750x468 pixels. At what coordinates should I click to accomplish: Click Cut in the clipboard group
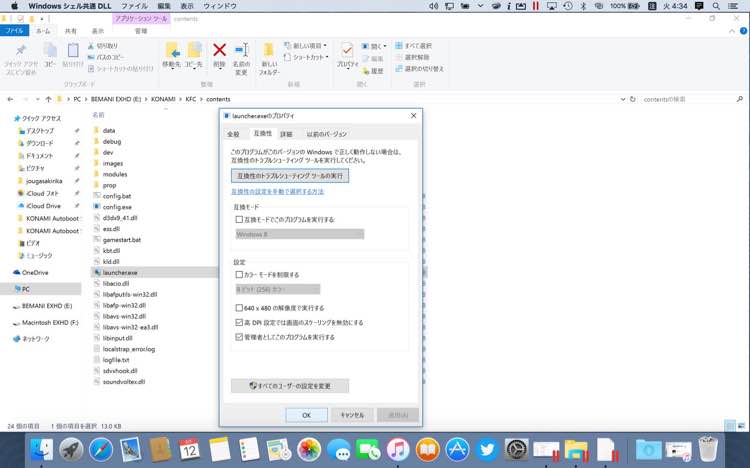pyautogui.click(x=103, y=46)
